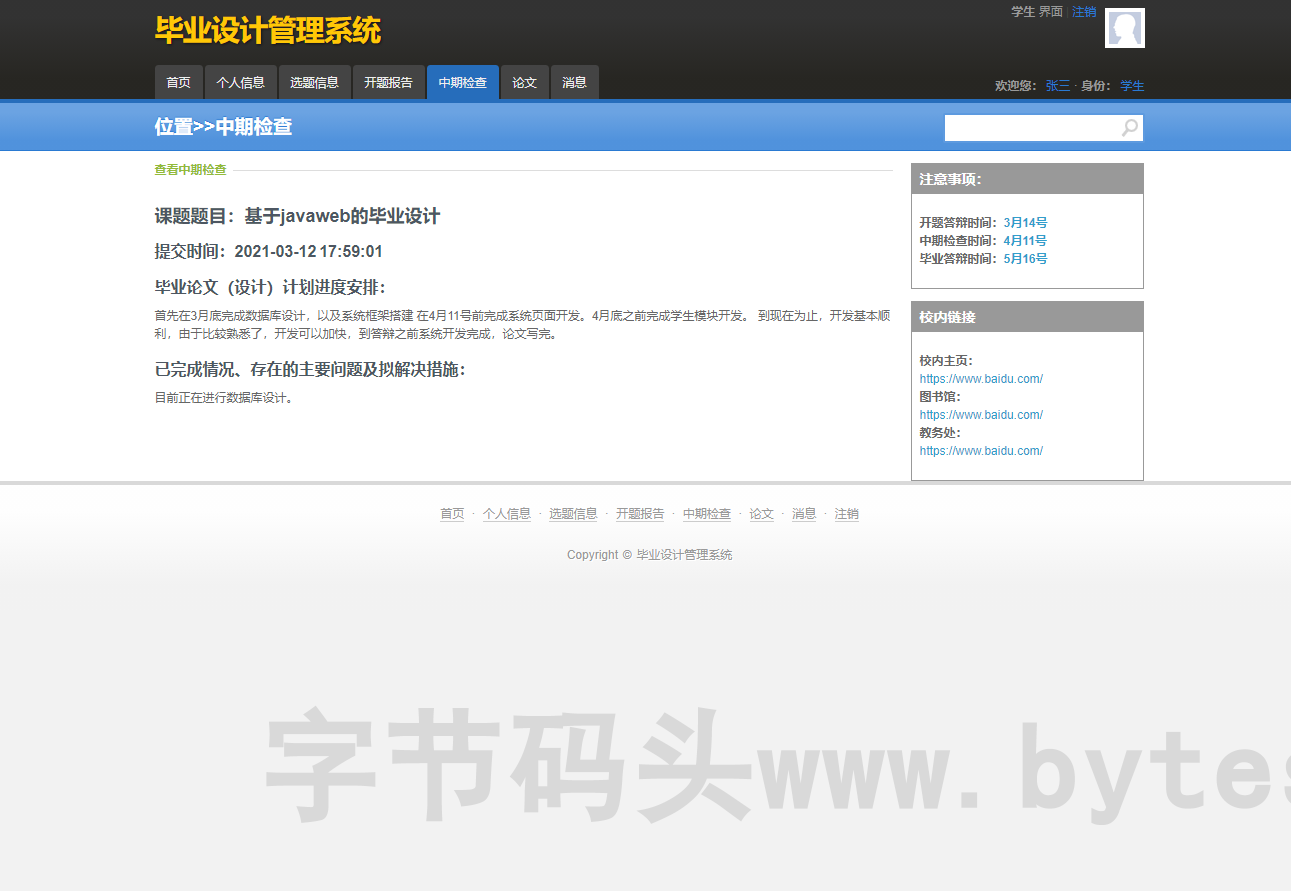Viewport: 1291px width, 891px height.
Task: Click the footer 个人信息 link
Action: coord(507,514)
